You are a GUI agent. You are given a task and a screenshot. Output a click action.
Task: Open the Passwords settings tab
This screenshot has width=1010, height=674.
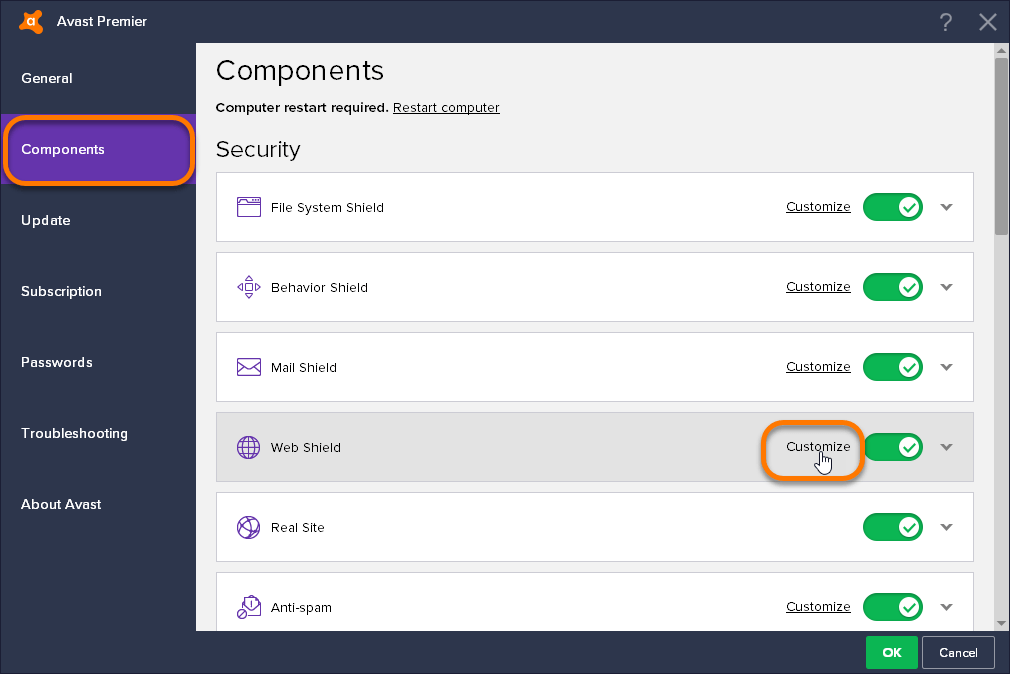tap(98, 362)
